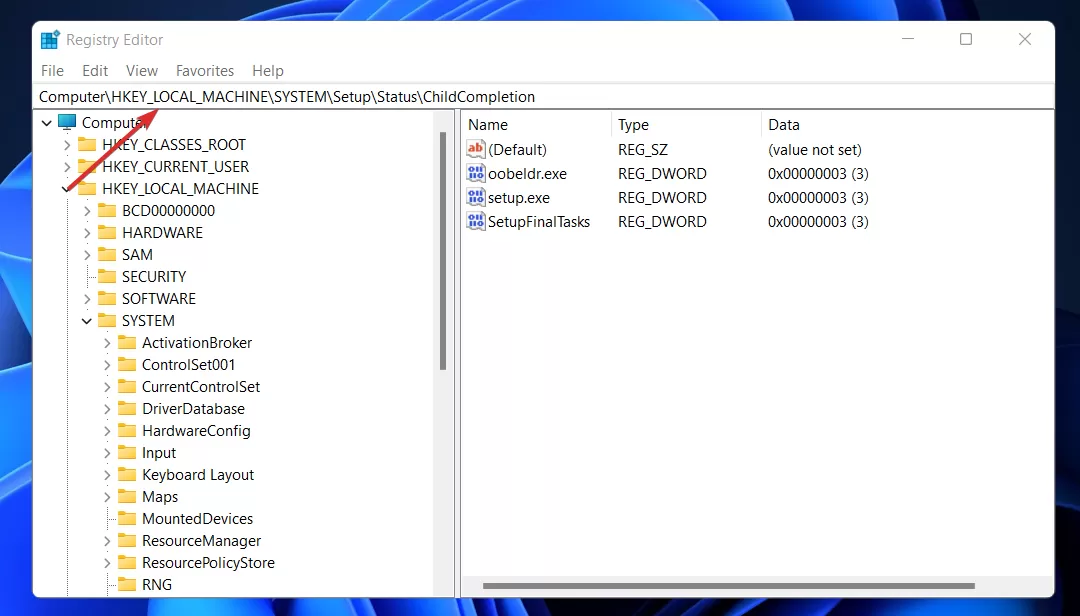The height and width of the screenshot is (616, 1080).
Task: Open the Favorites menu
Action: pos(205,71)
